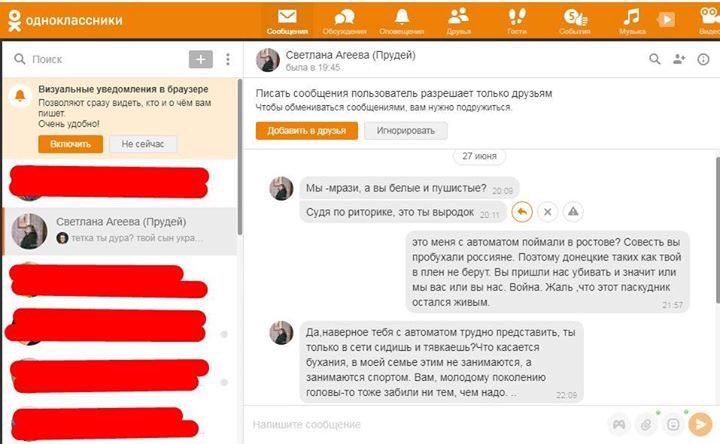The image size is (720, 444).
Task: Open chat info icon in header
Action: click(705, 59)
